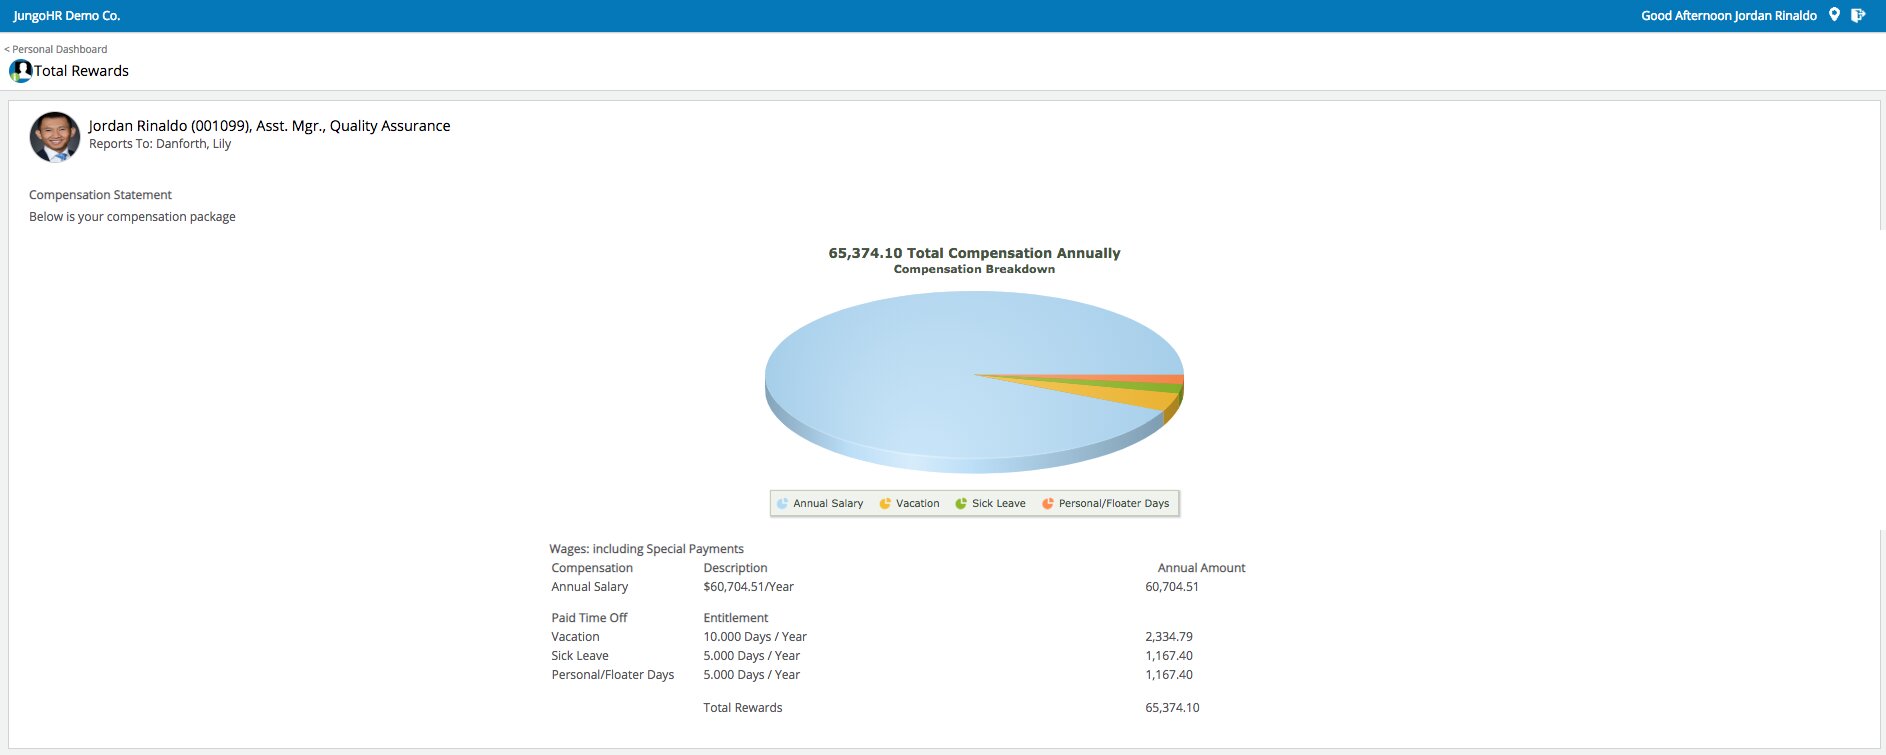This screenshot has width=1886, height=755.
Task: Go back to Personal Dashboard
Action: click(57, 49)
